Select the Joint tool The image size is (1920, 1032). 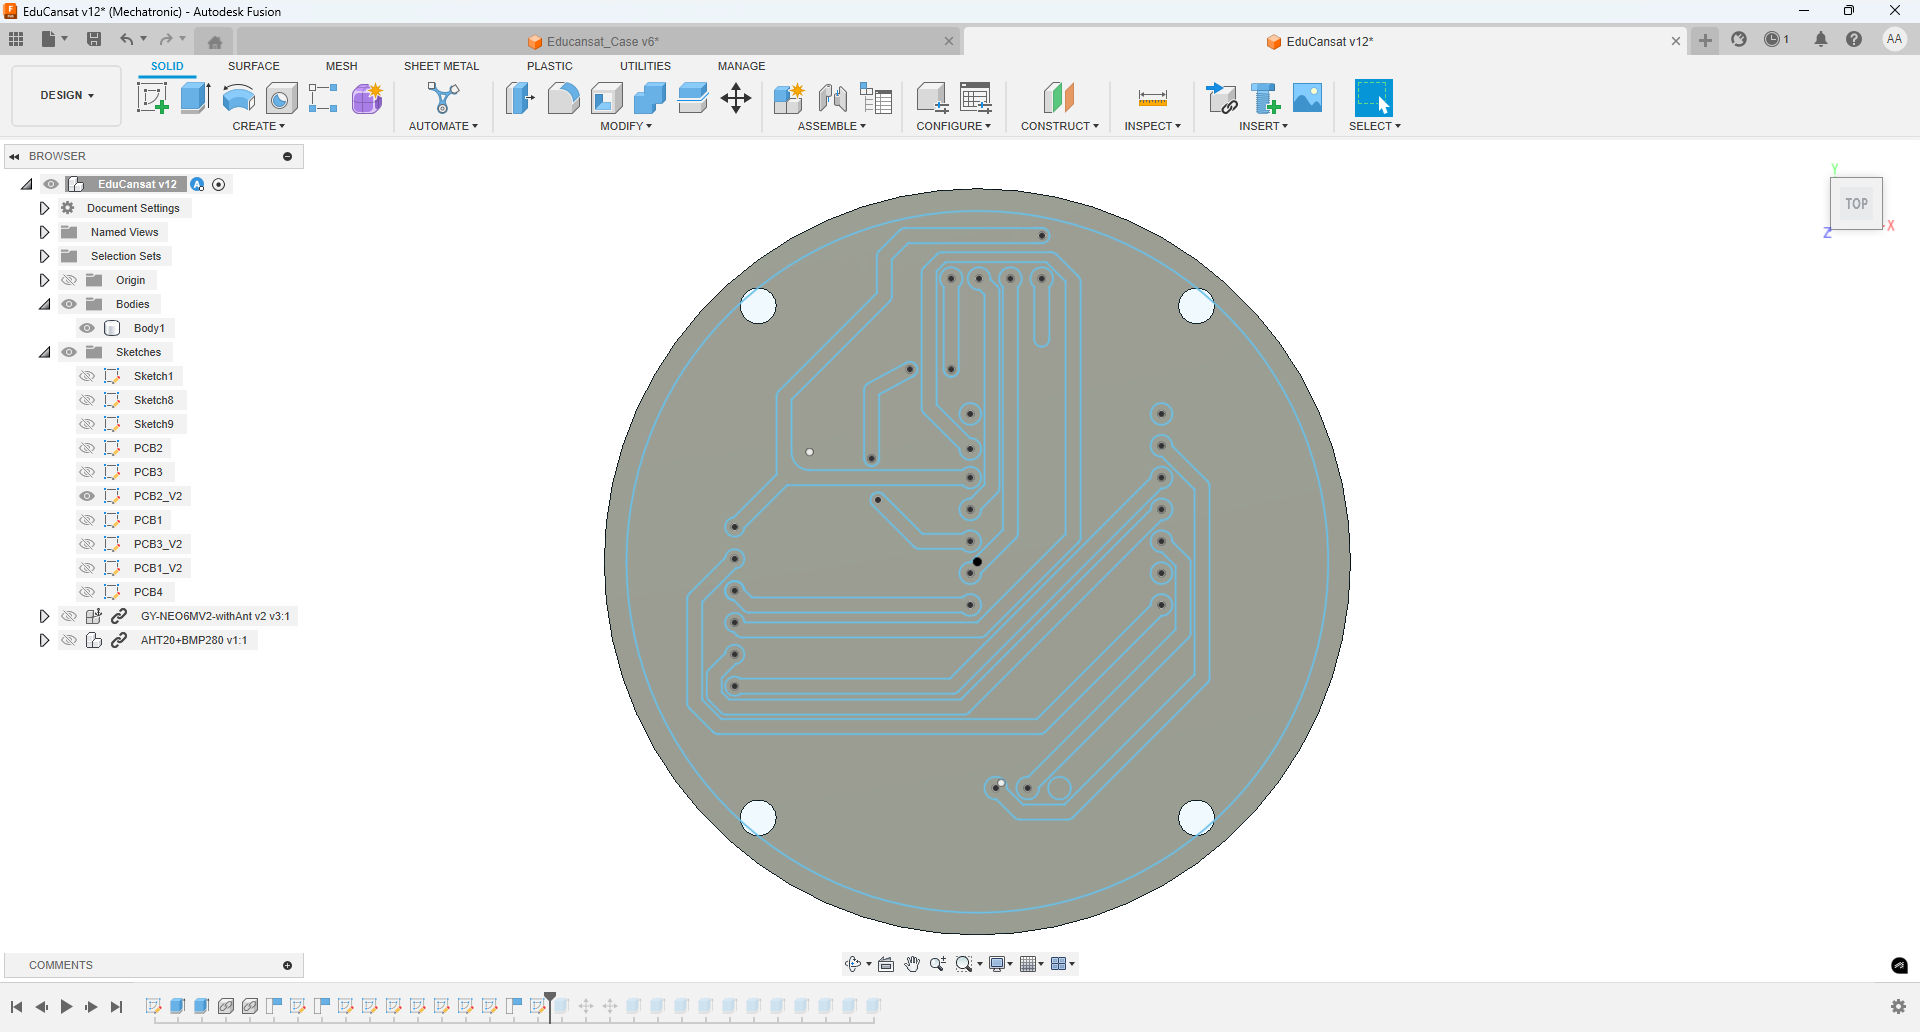(x=832, y=98)
